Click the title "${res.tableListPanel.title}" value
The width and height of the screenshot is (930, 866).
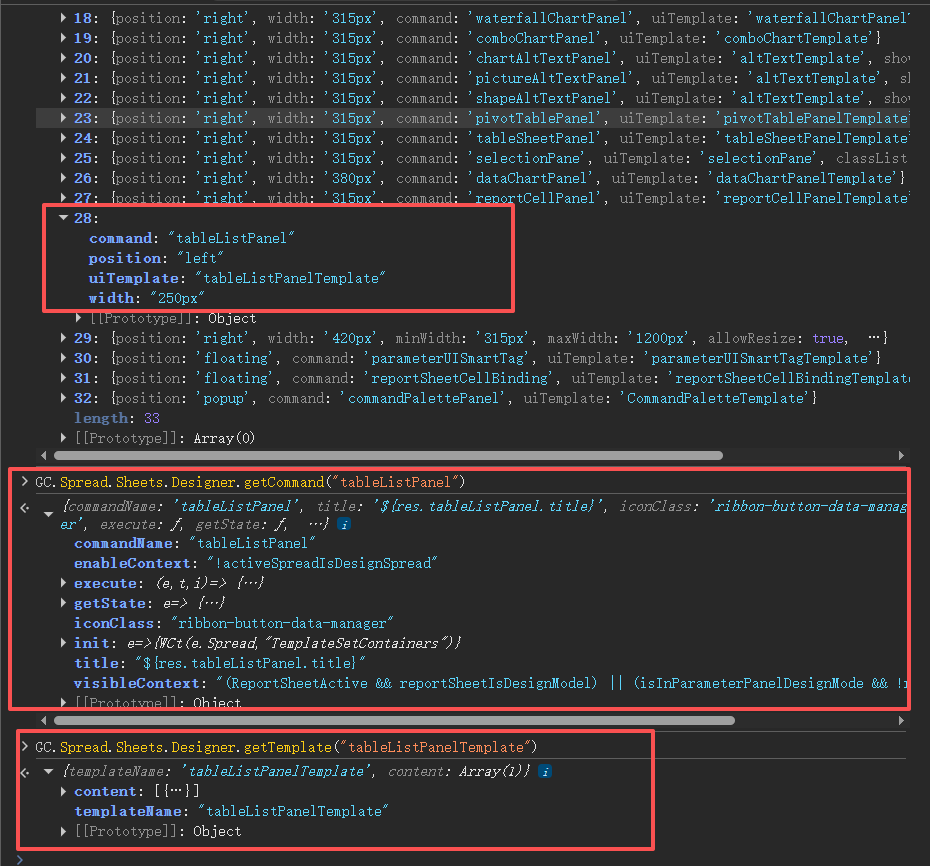point(250,663)
